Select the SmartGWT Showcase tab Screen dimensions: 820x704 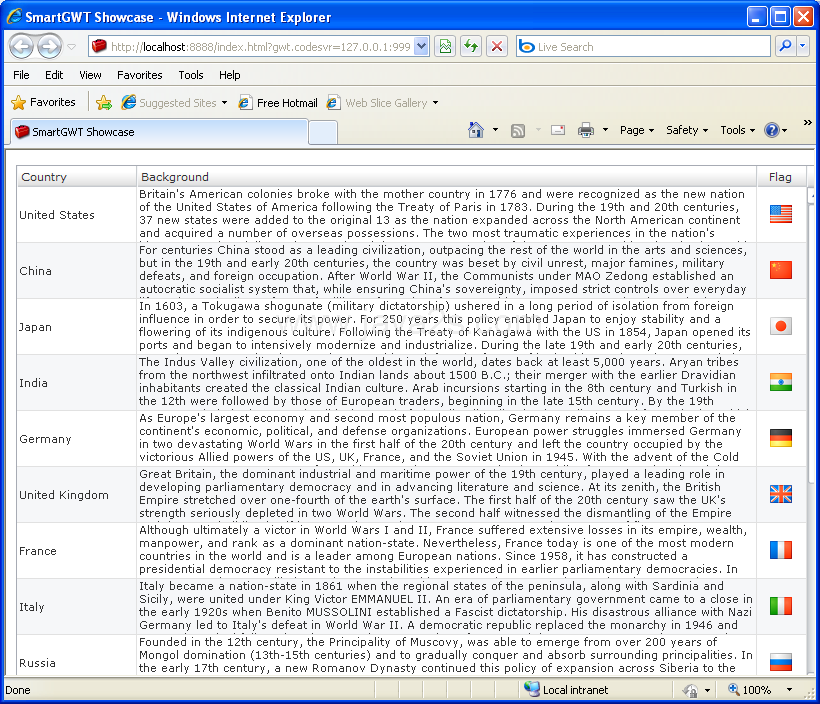click(x=159, y=132)
